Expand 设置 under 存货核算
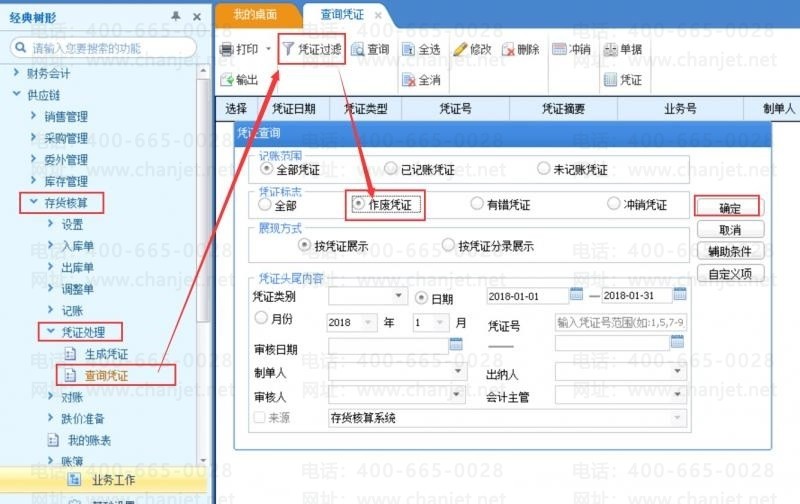Viewport: 800px width, 504px height. point(50,223)
